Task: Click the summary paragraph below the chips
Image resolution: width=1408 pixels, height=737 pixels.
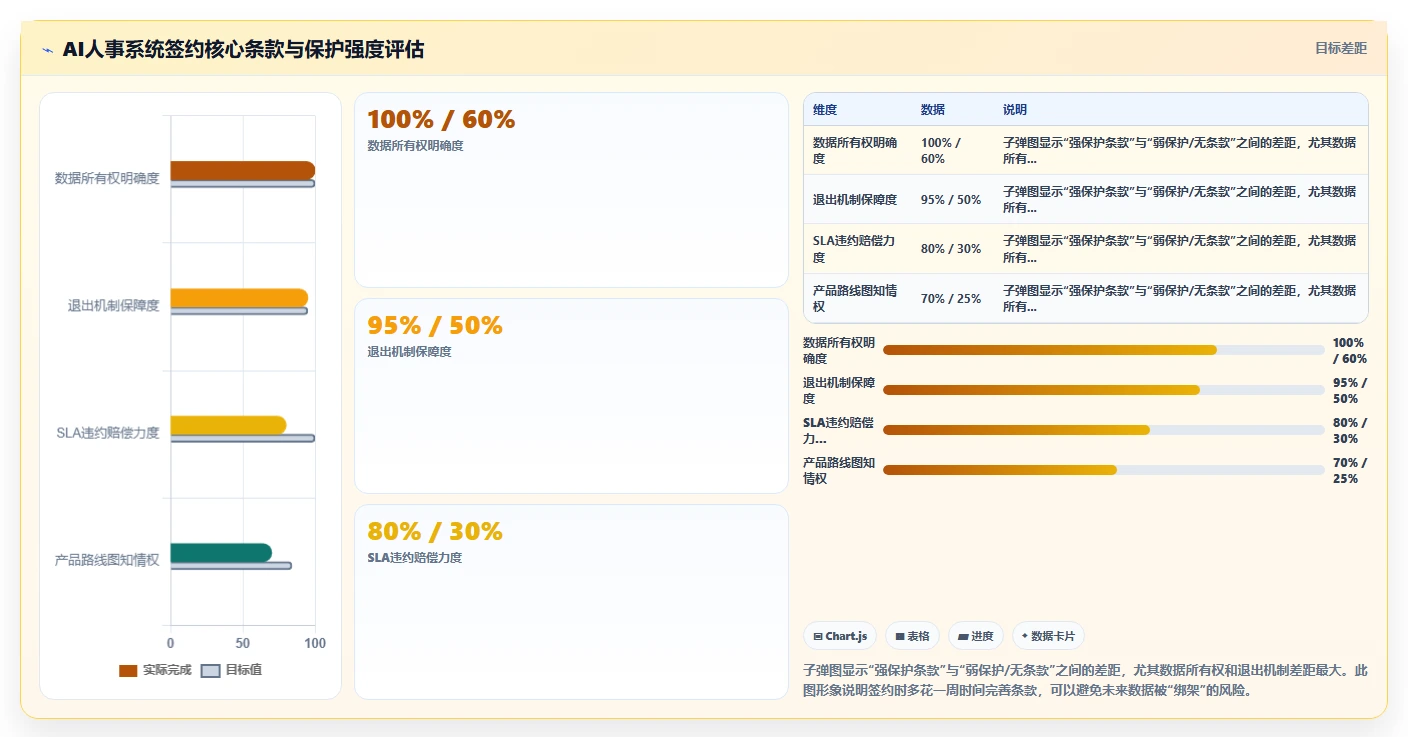Action: click(1085, 680)
